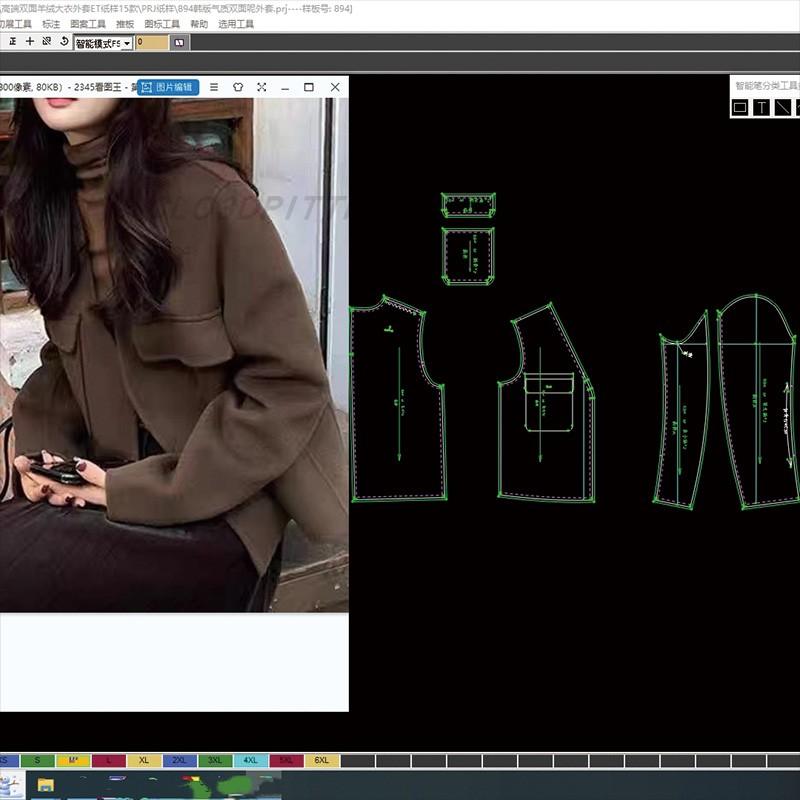Select the 6XL size swatch
The width and height of the screenshot is (800, 800).
322,761
